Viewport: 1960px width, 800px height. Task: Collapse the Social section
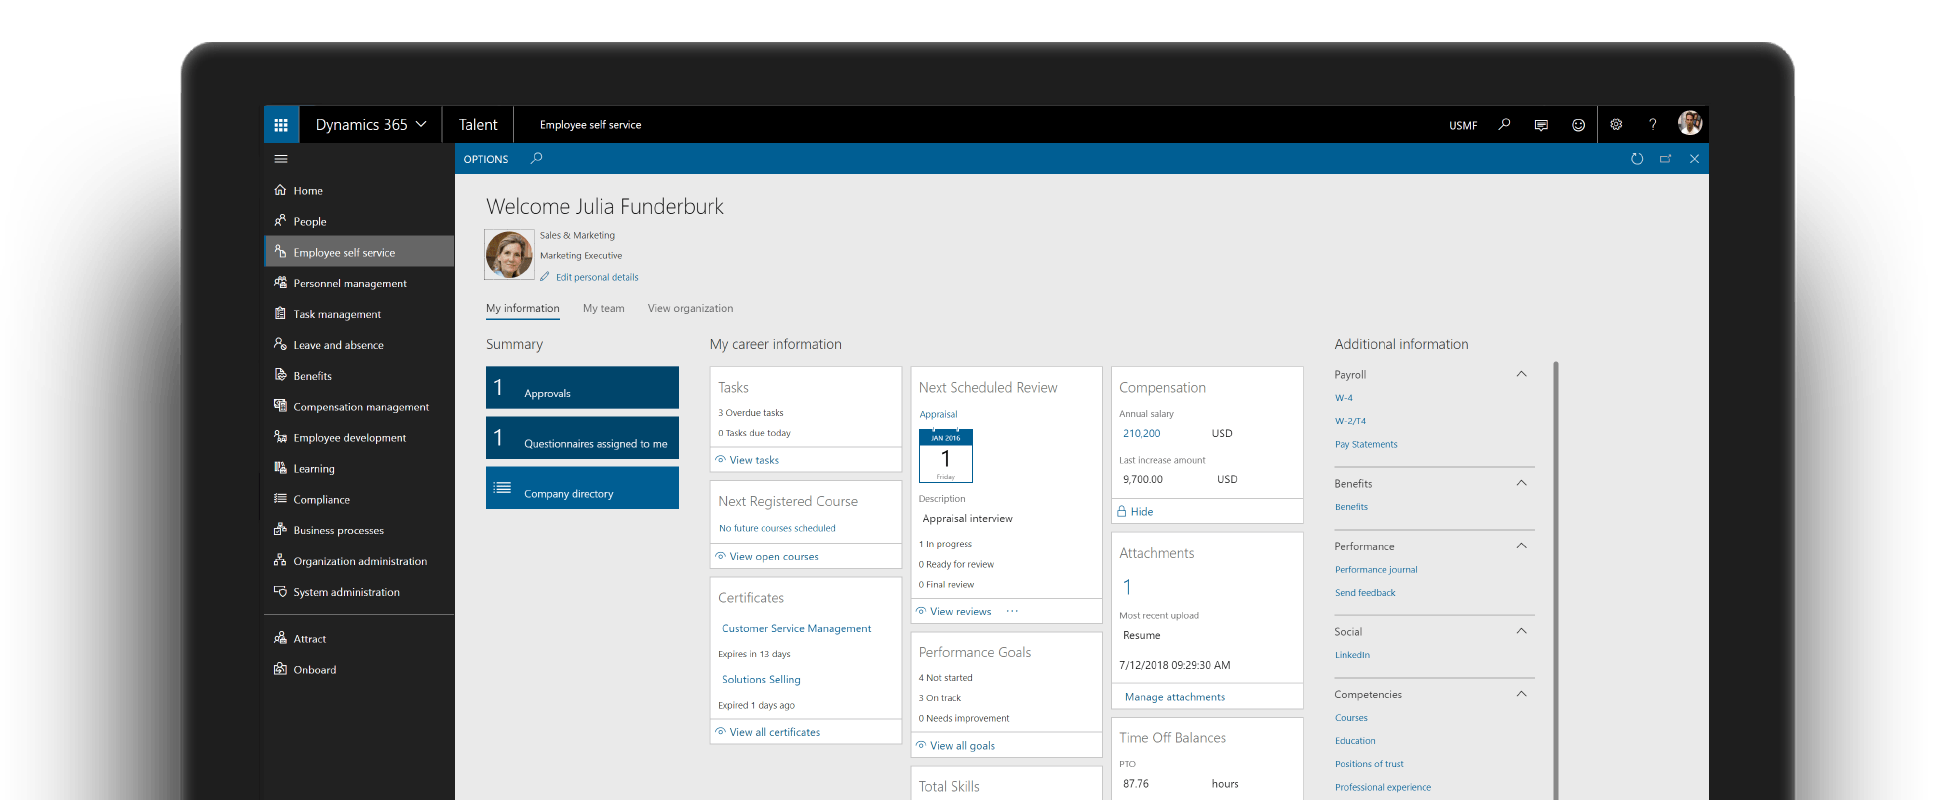[1521, 631]
